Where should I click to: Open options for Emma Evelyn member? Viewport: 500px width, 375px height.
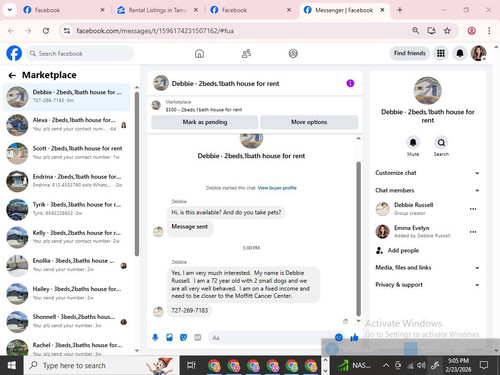point(473,232)
